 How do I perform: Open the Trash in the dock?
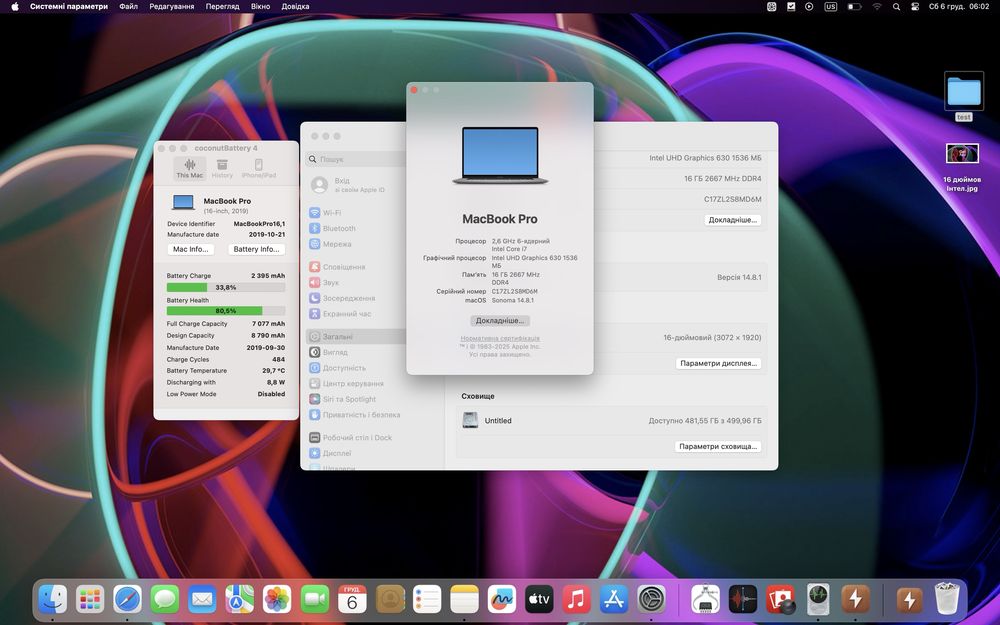click(947, 599)
